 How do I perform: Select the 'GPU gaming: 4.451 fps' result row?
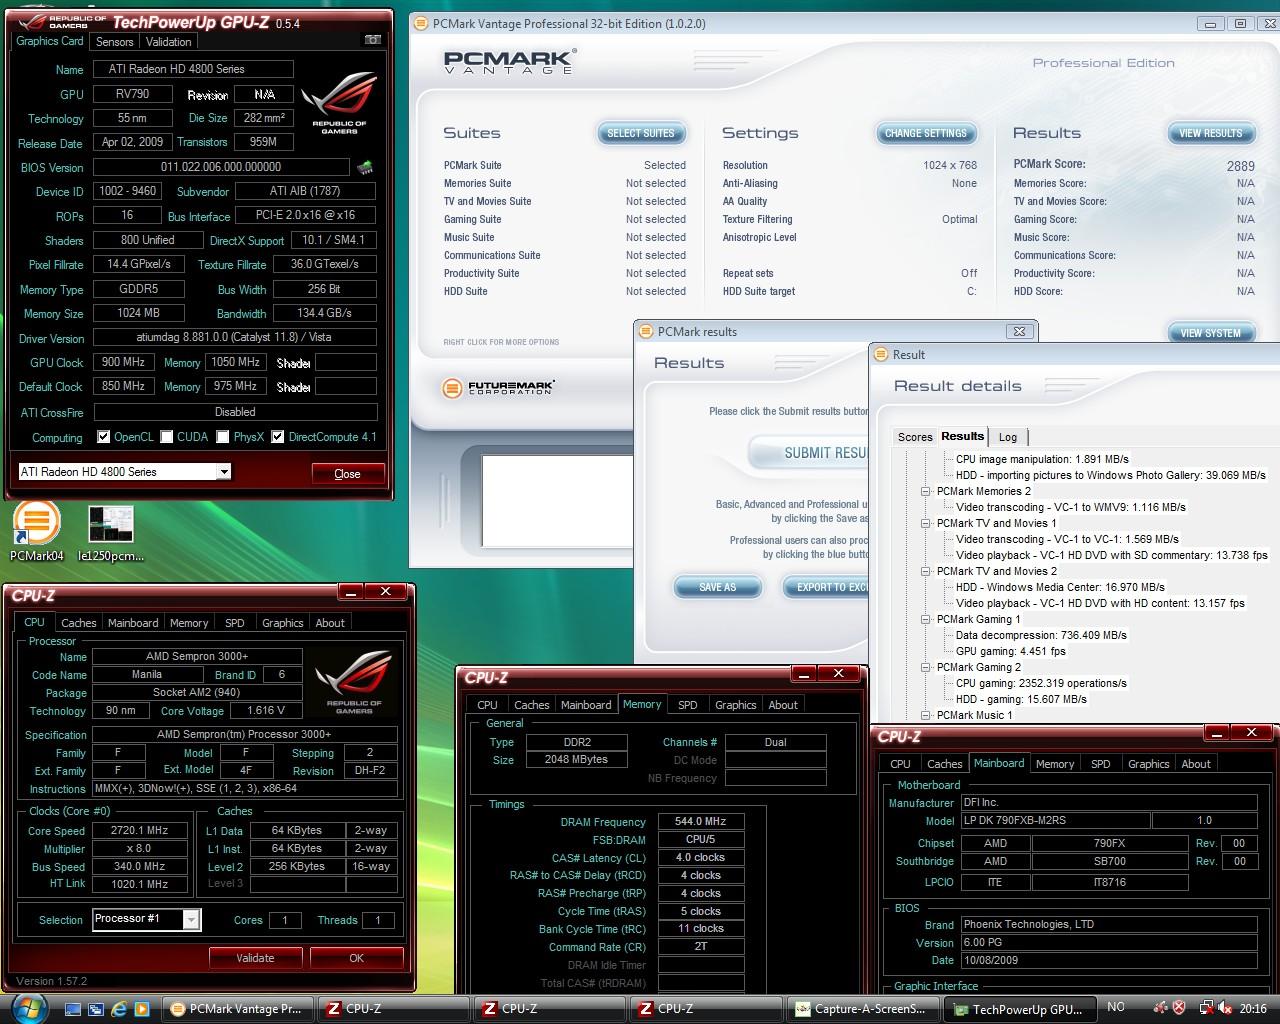pyautogui.click(x=1011, y=651)
